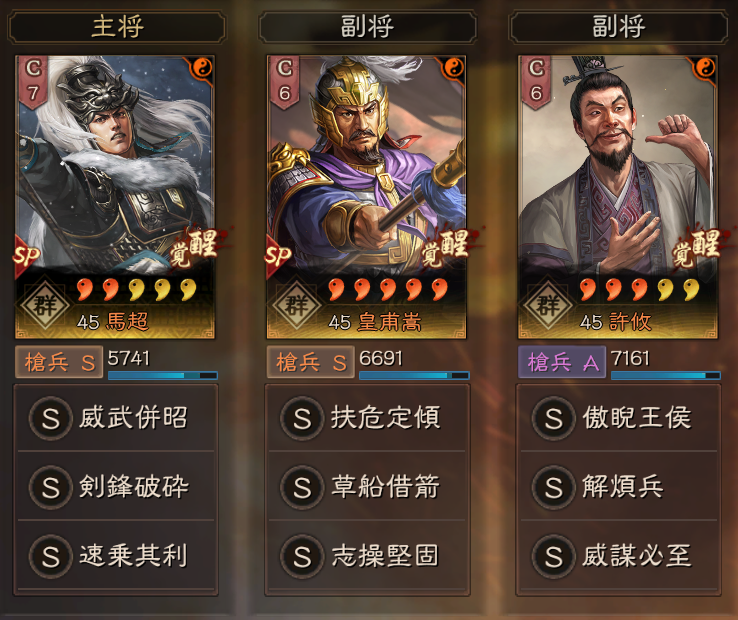This screenshot has width=738, height=620.
Task: Click the yin-yang icon on 許攸's card
Action: (x=706, y=68)
